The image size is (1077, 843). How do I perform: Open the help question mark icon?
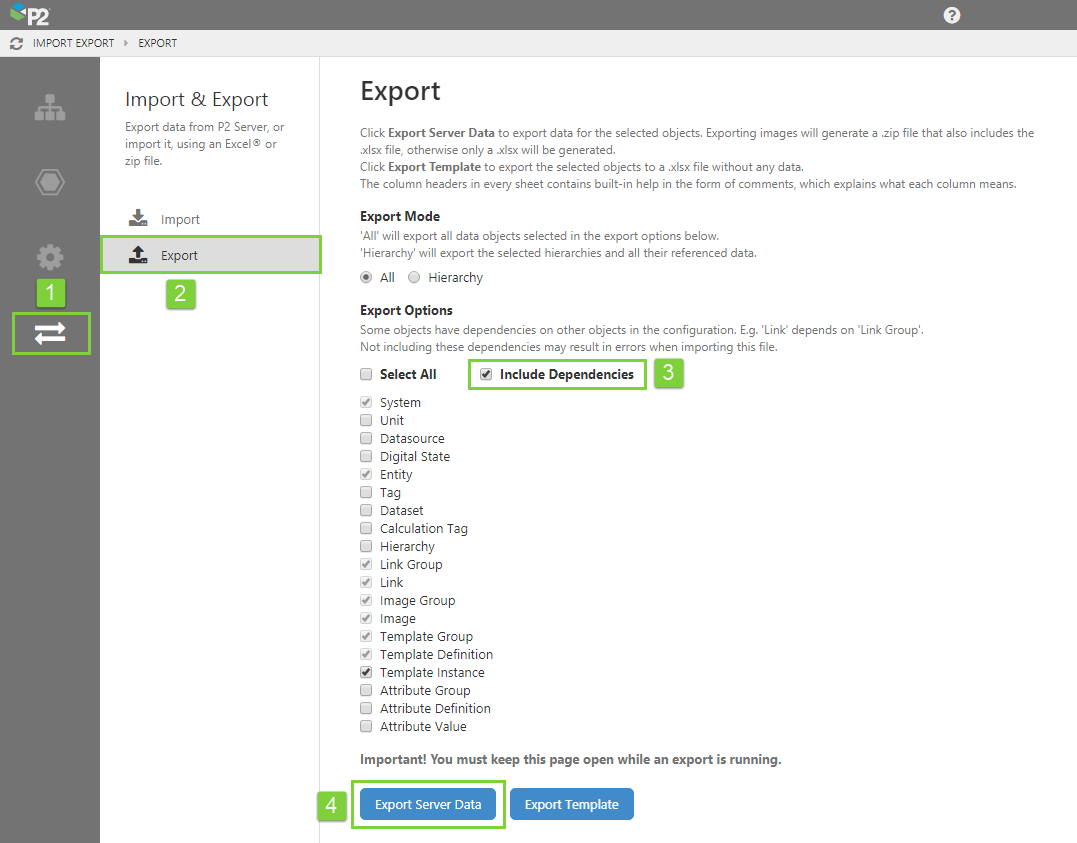(x=951, y=15)
